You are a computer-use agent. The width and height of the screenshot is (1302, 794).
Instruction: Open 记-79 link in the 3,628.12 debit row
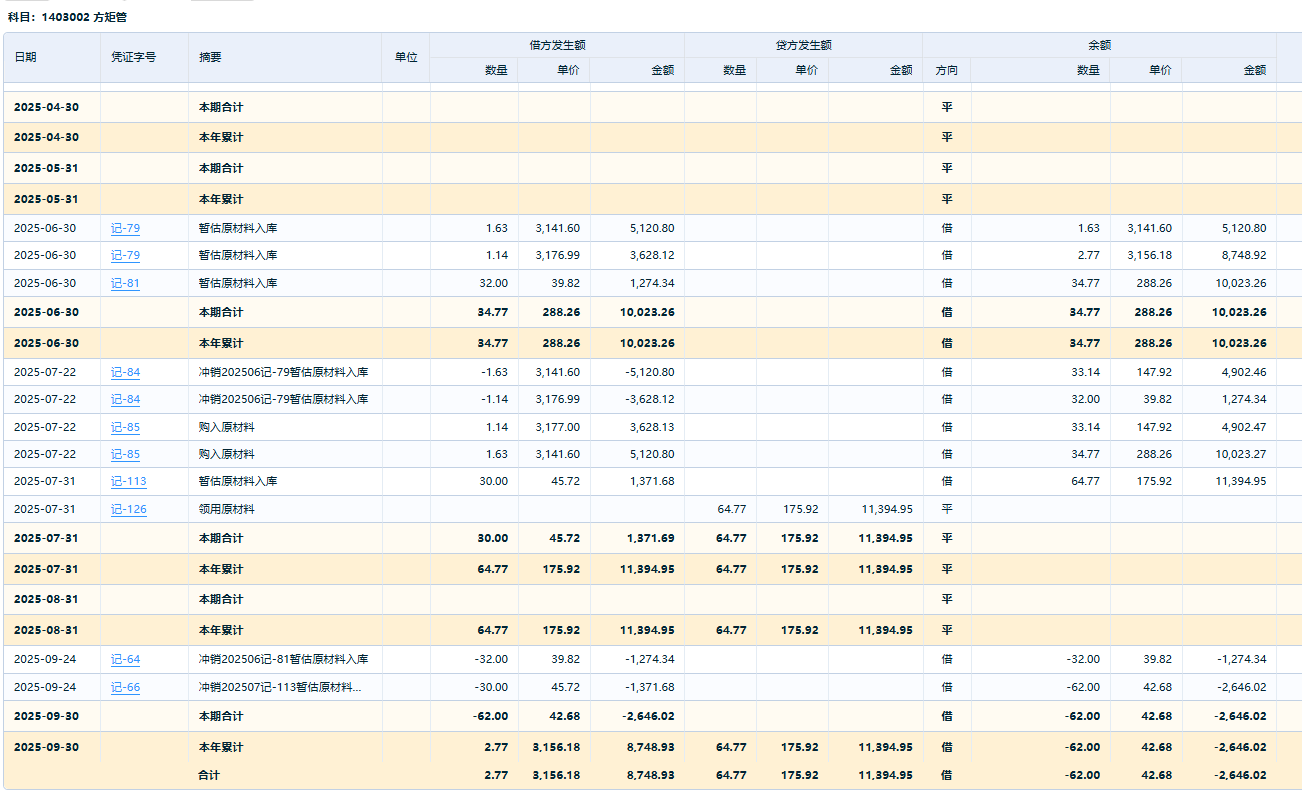125,256
